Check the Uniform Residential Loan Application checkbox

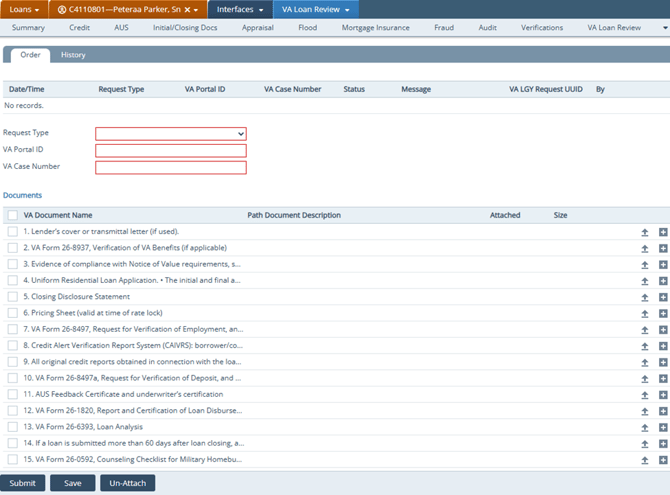pyautogui.click(x=12, y=281)
